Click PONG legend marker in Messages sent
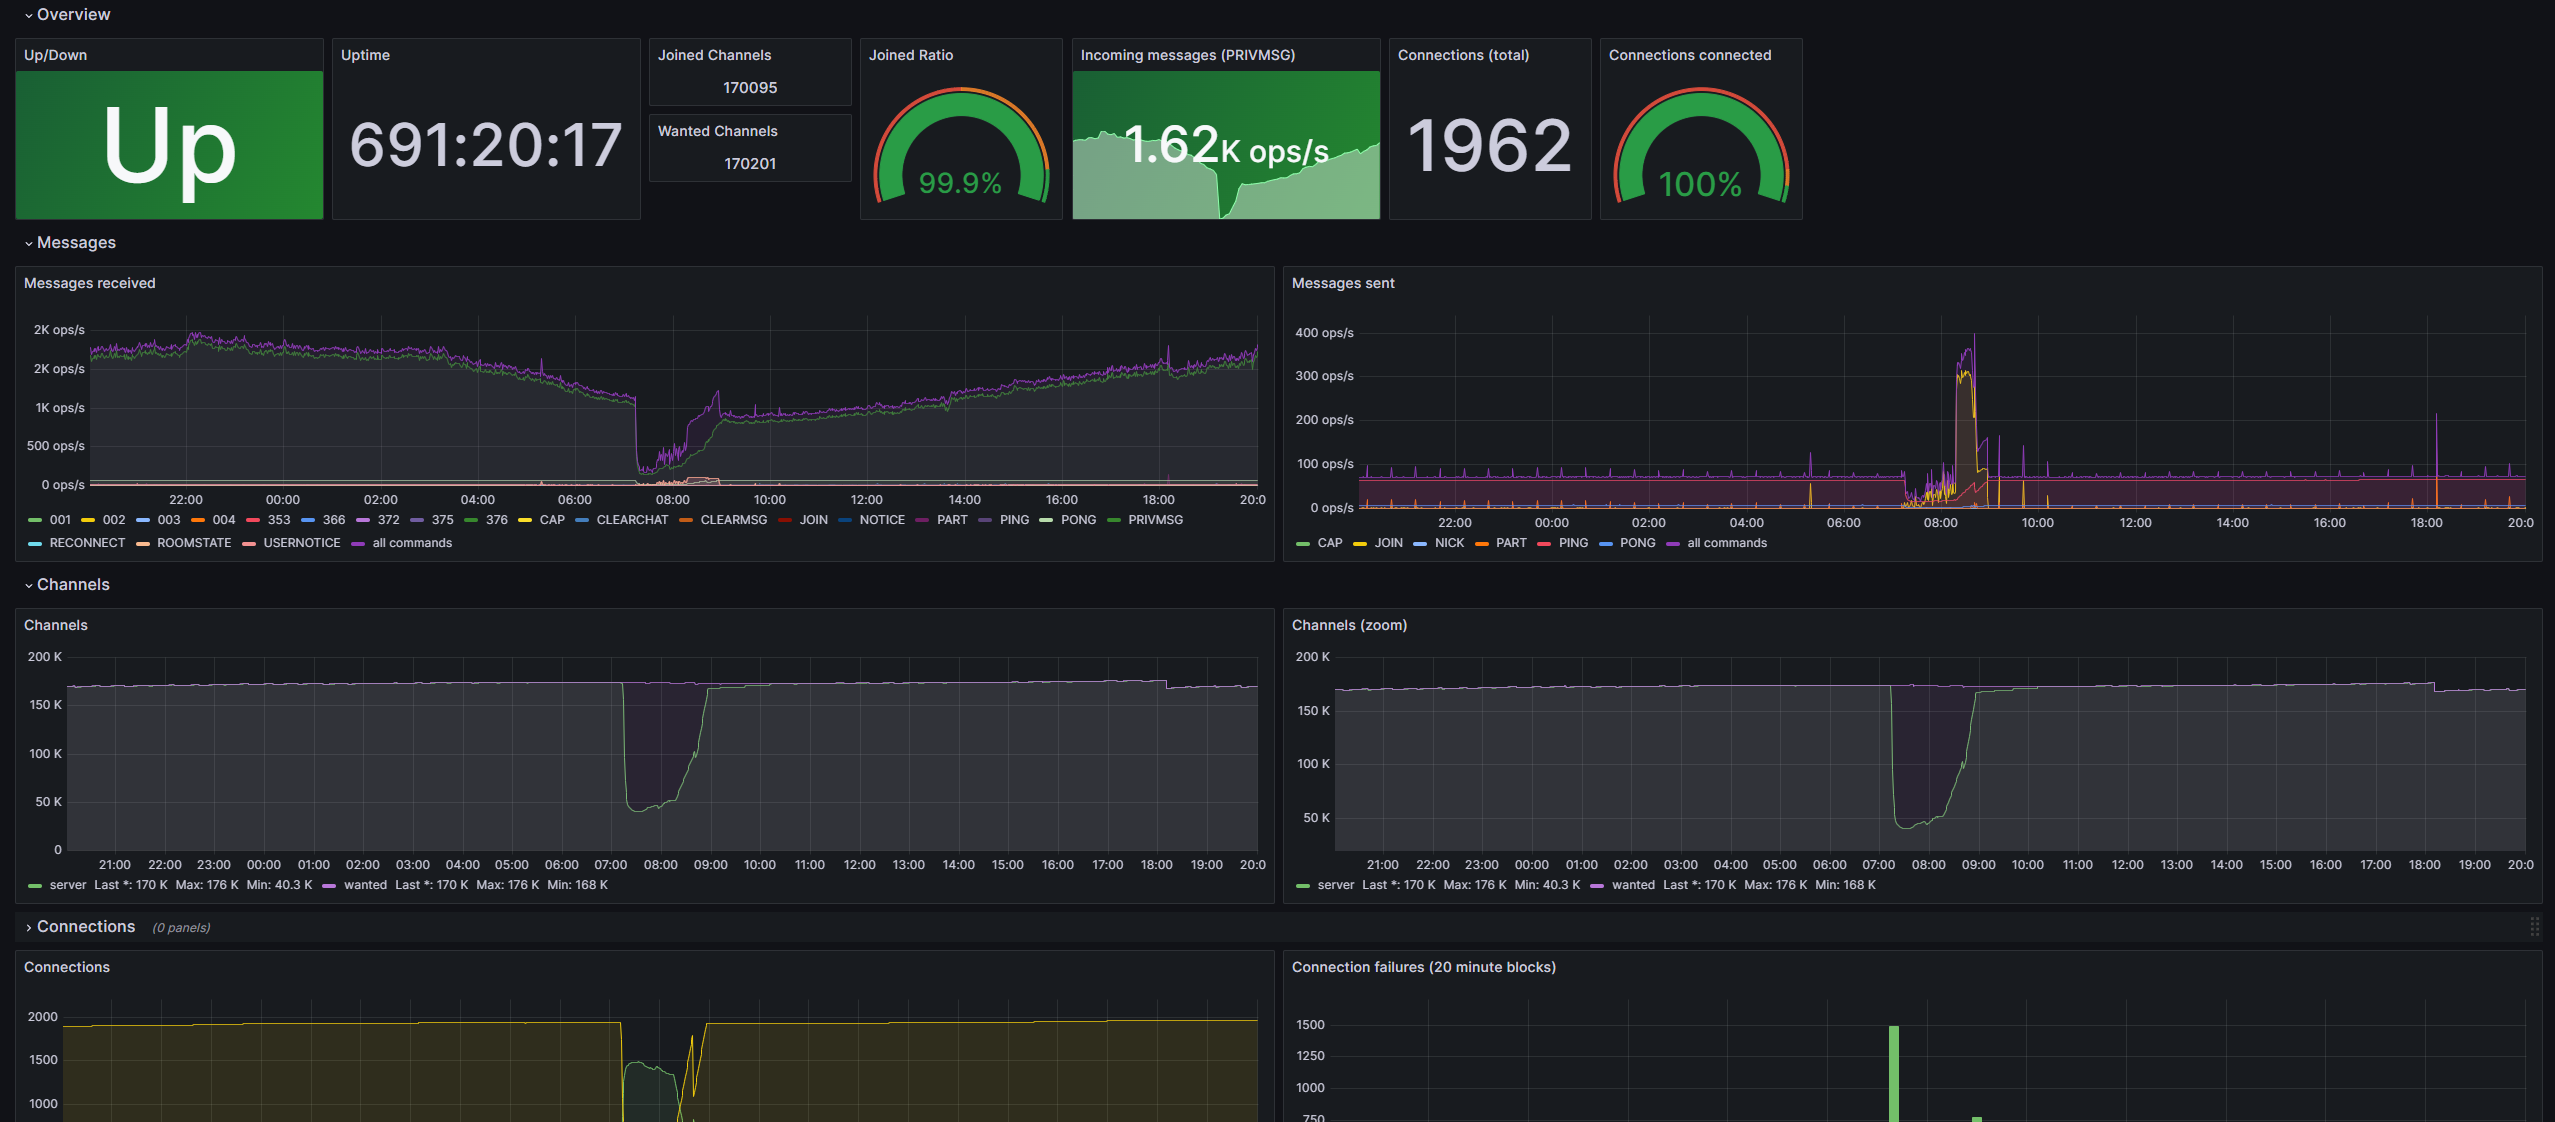The image size is (2555, 1122). 1606,544
